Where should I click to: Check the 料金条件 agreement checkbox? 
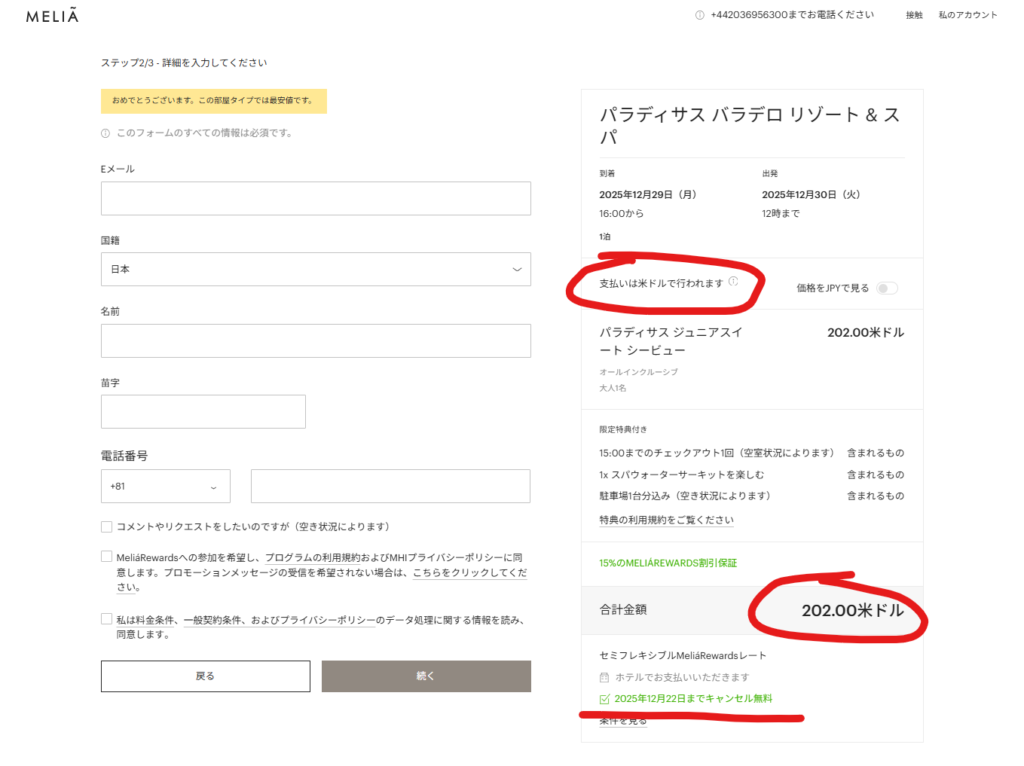(106, 620)
